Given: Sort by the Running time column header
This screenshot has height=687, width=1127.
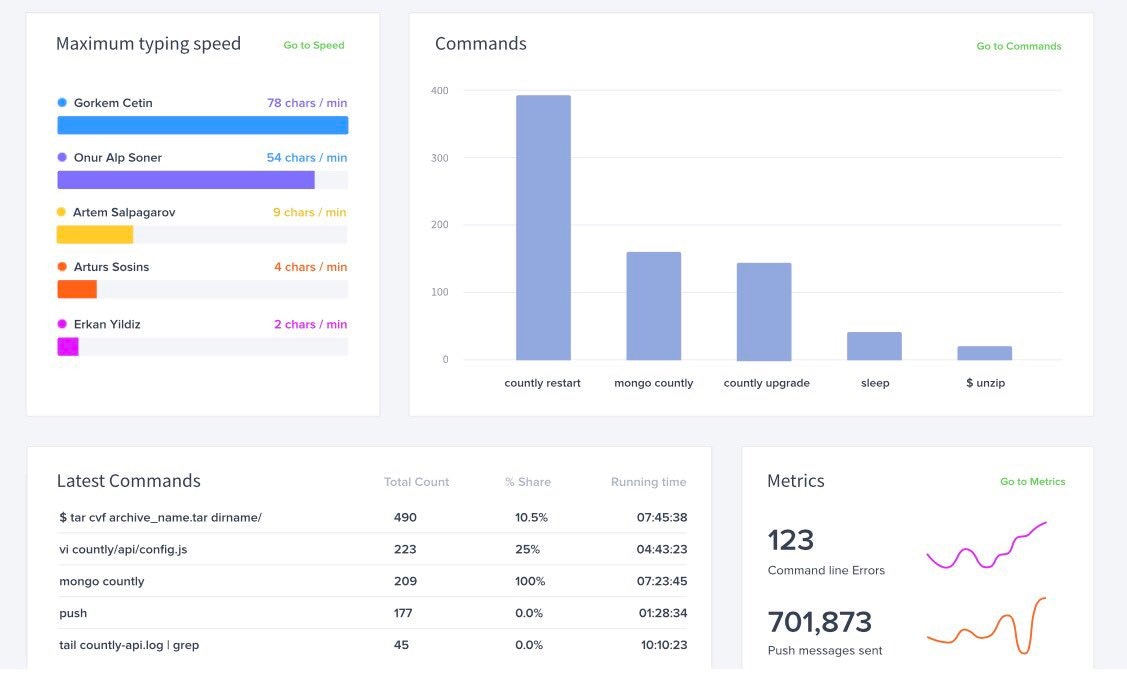Looking at the screenshot, I should (x=648, y=482).
